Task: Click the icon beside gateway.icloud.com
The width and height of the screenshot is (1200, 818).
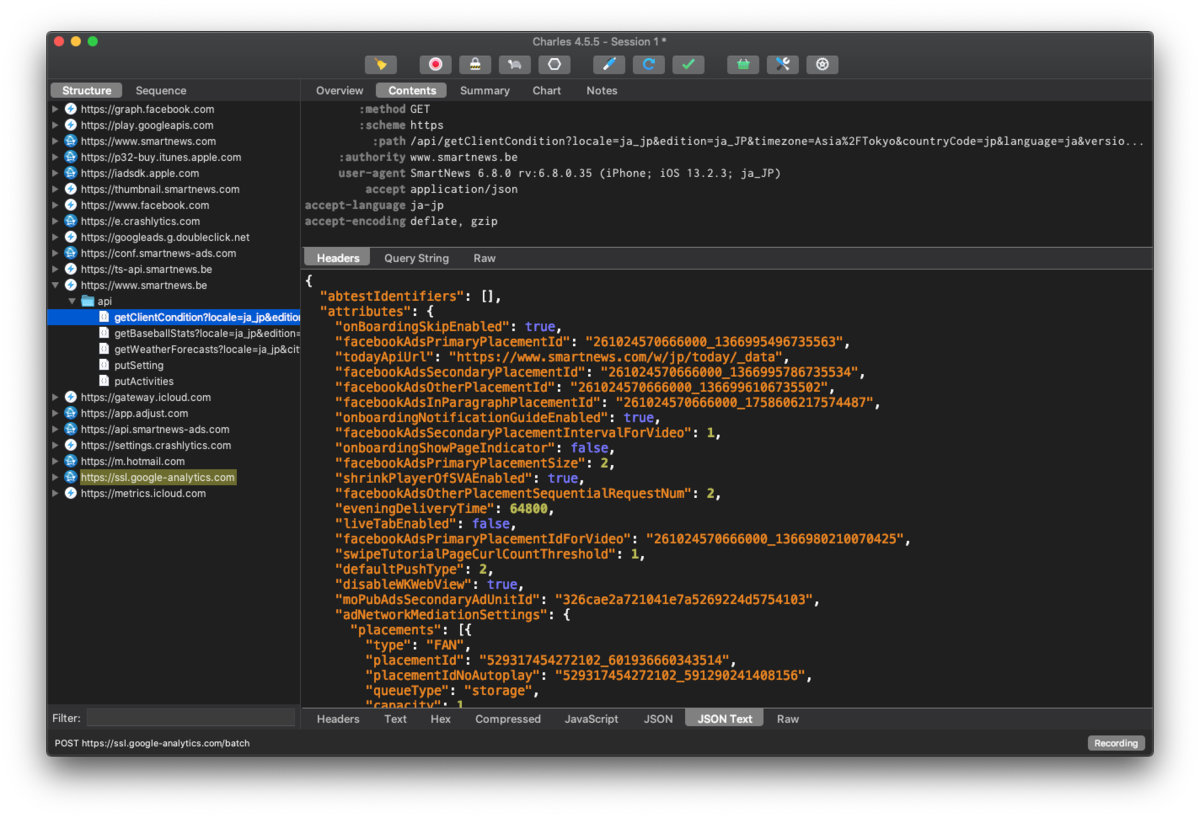Action: pos(71,397)
